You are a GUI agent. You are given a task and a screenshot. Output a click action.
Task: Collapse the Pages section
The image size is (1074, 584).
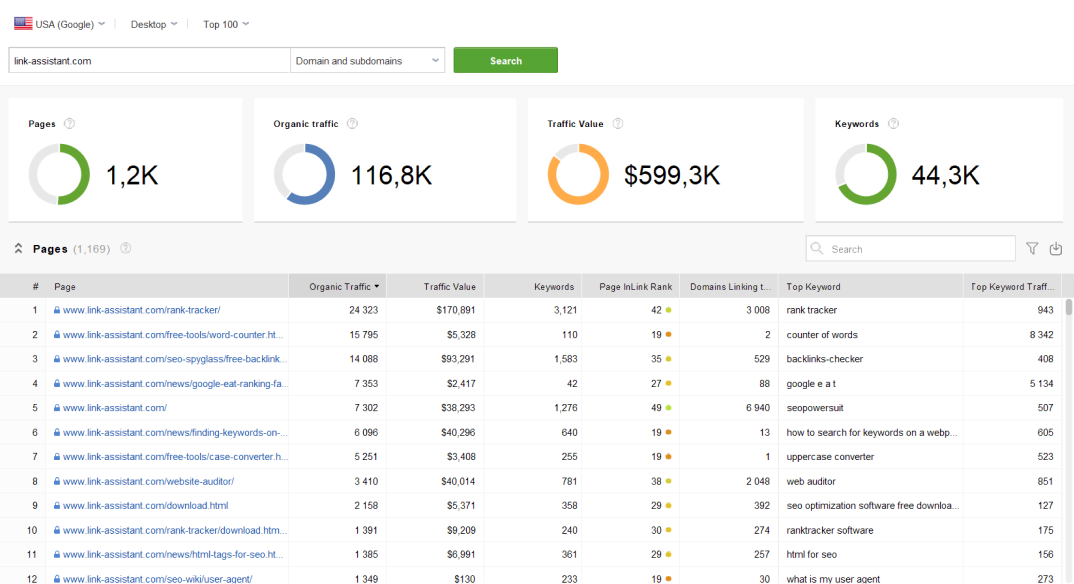click(x=18, y=249)
